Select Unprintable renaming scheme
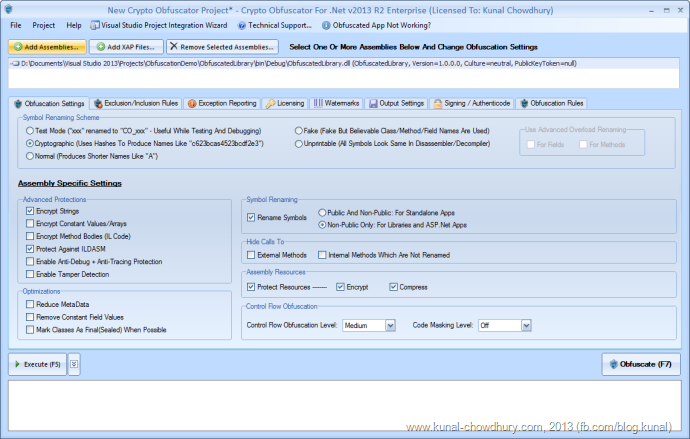690x439 pixels. click(x=299, y=143)
